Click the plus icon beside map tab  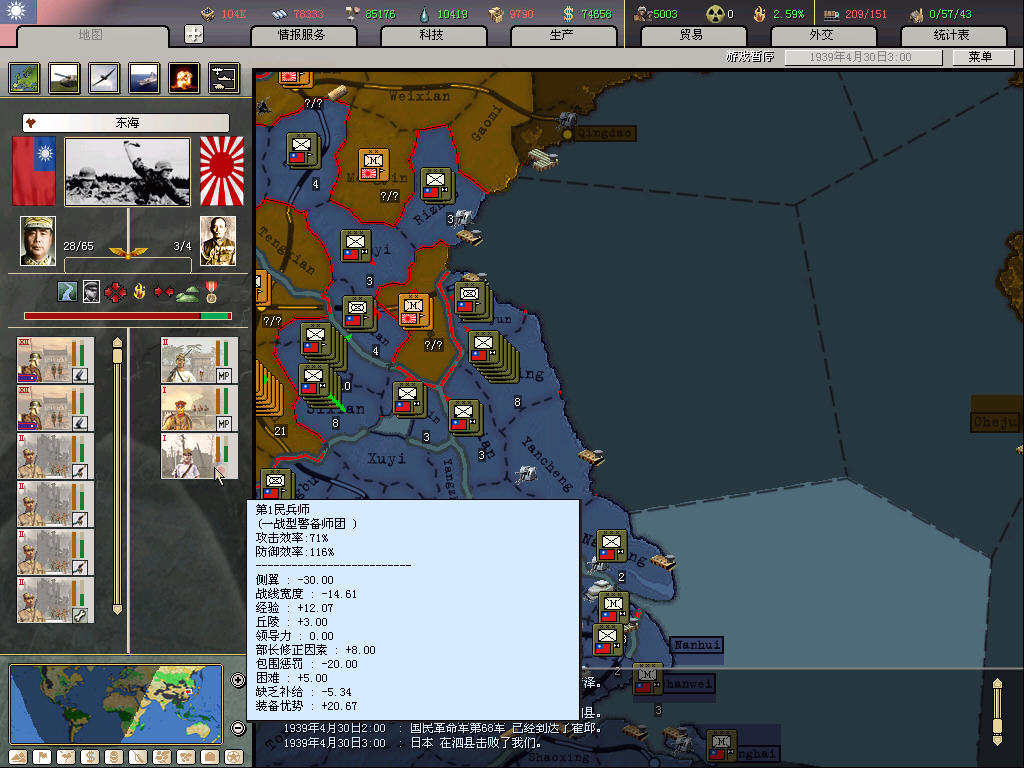[194, 34]
